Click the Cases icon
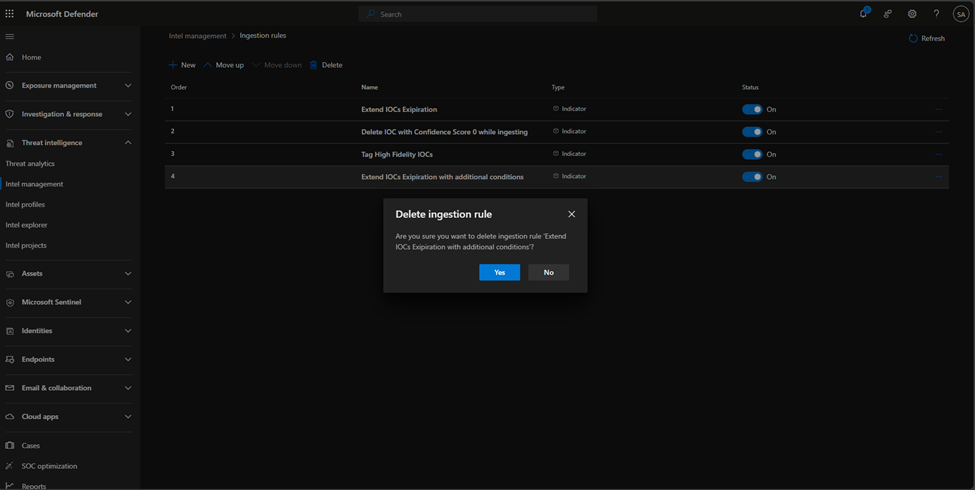 point(9,446)
